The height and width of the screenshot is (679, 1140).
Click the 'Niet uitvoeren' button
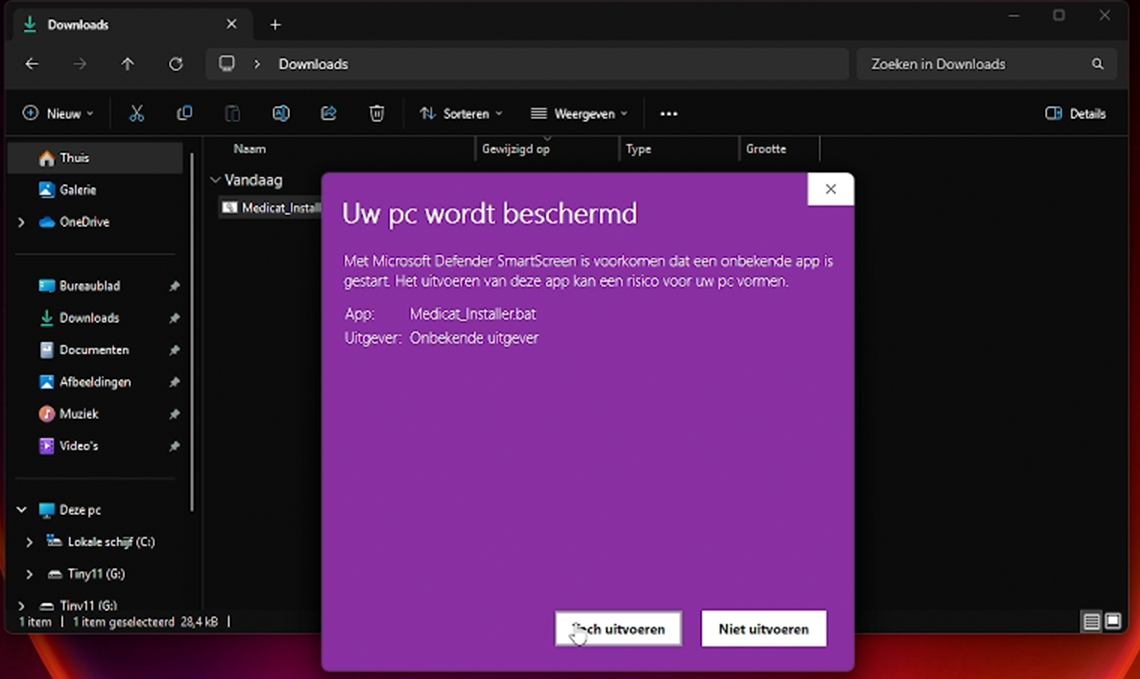click(763, 629)
